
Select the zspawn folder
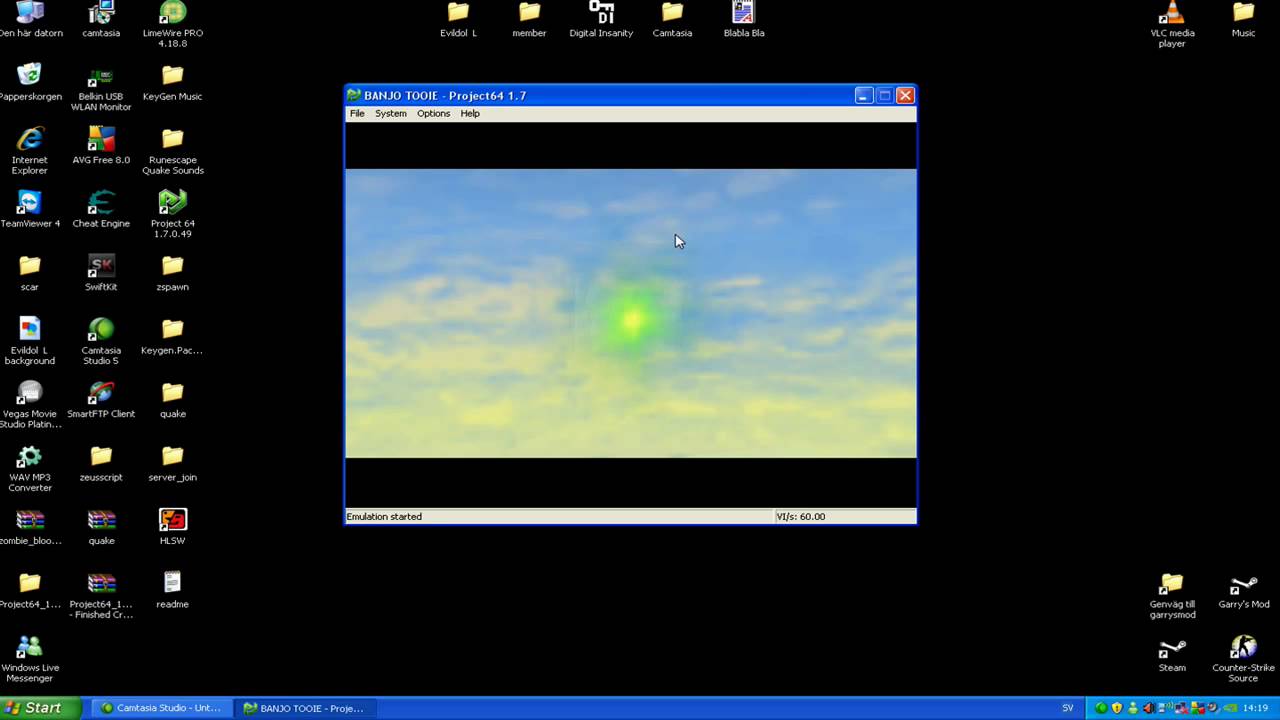[173, 272]
